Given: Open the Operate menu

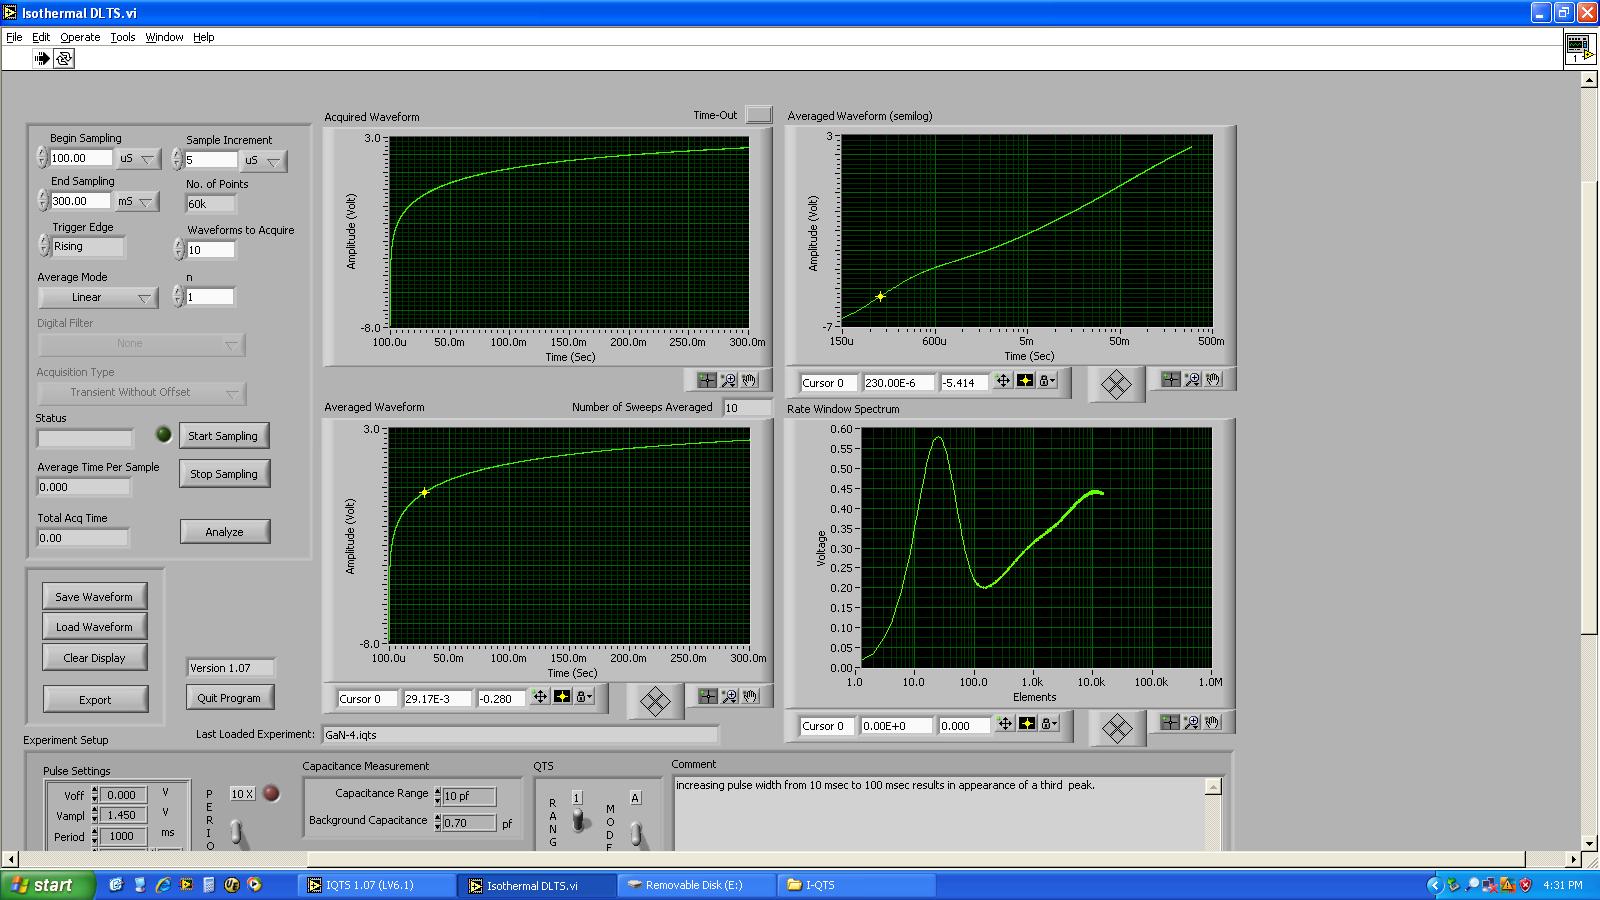Looking at the screenshot, I should (80, 37).
